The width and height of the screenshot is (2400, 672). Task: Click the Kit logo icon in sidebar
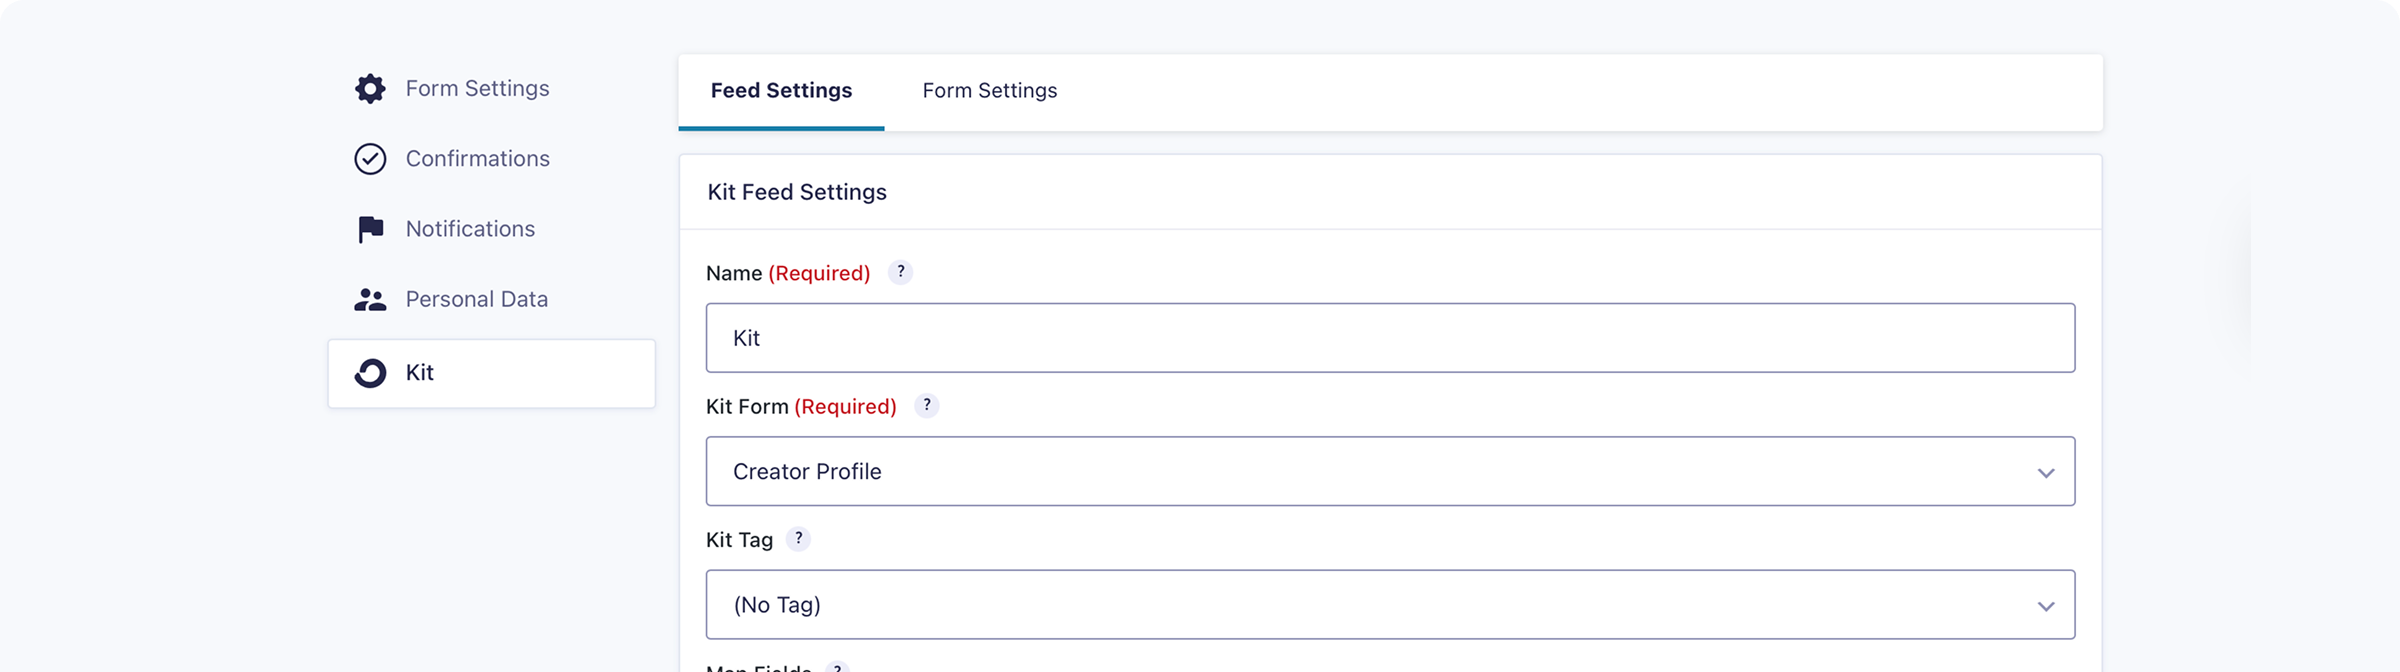click(x=370, y=373)
